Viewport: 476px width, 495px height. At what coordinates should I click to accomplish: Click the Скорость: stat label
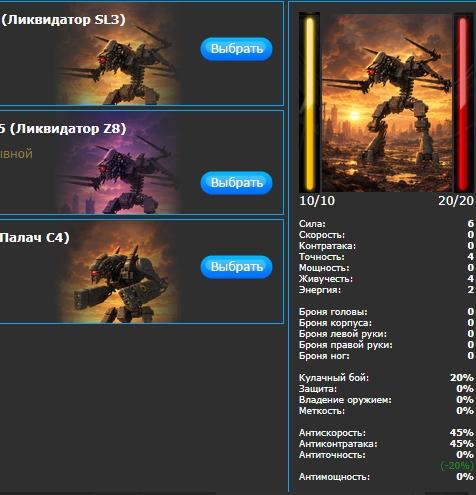coord(322,235)
